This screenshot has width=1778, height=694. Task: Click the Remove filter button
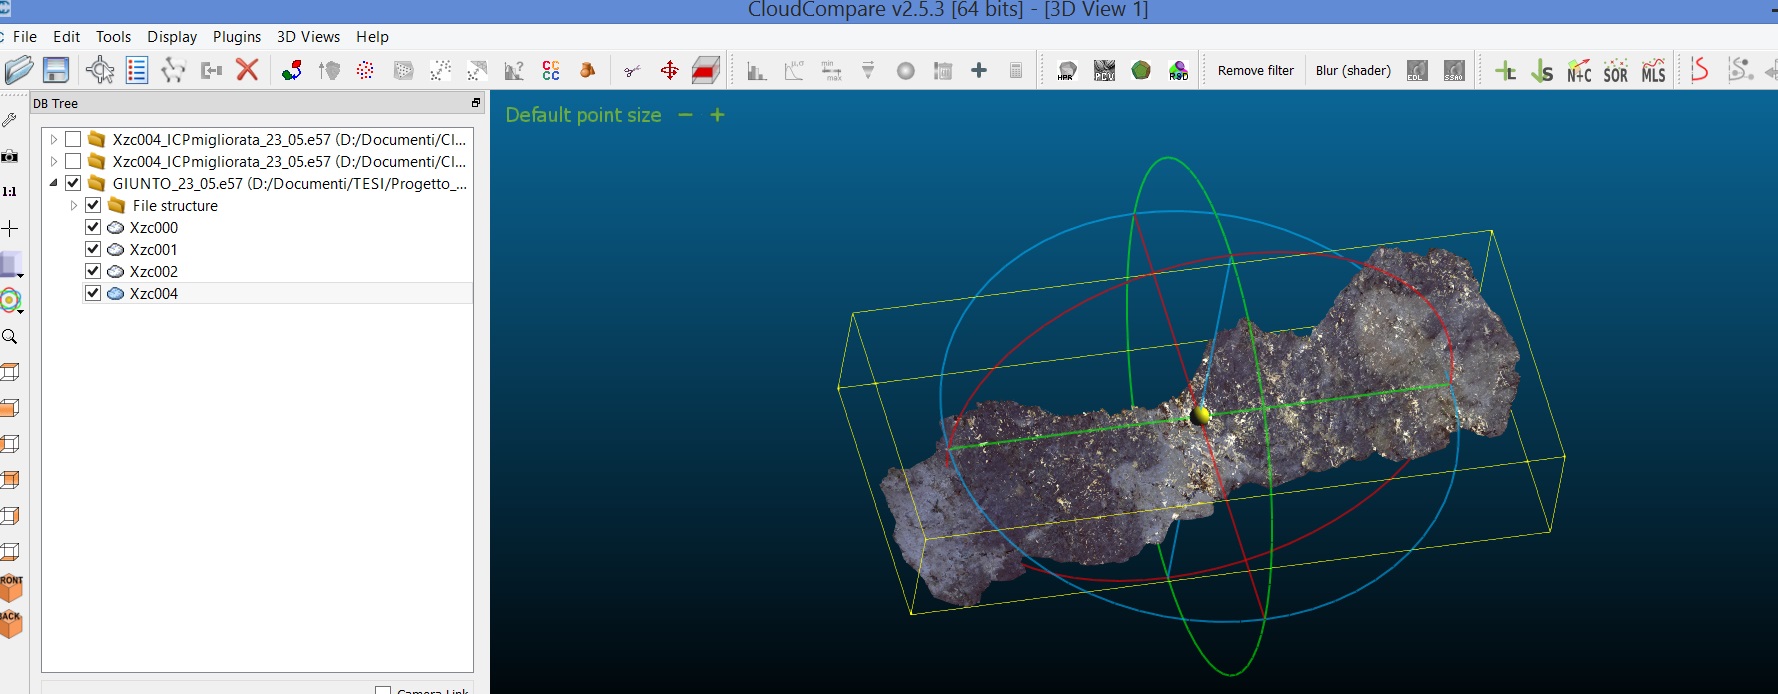click(1255, 71)
